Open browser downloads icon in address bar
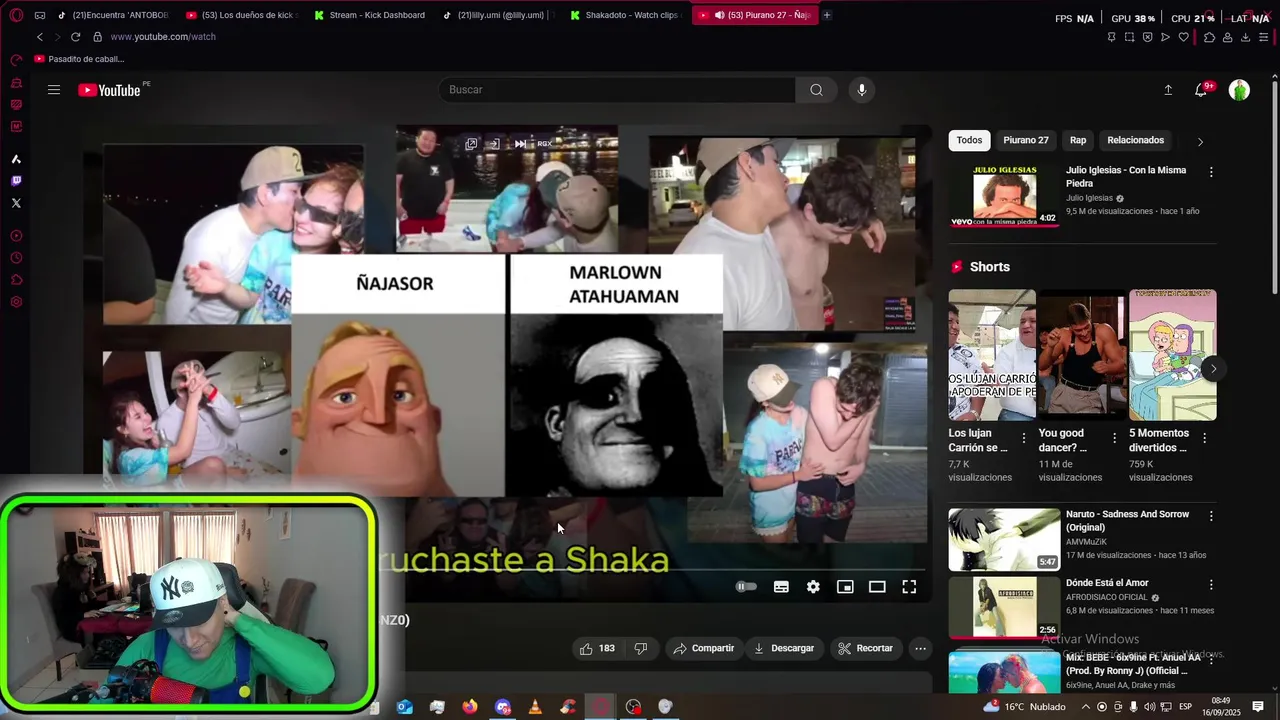This screenshot has width=1280, height=720. click(x=1245, y=37)
